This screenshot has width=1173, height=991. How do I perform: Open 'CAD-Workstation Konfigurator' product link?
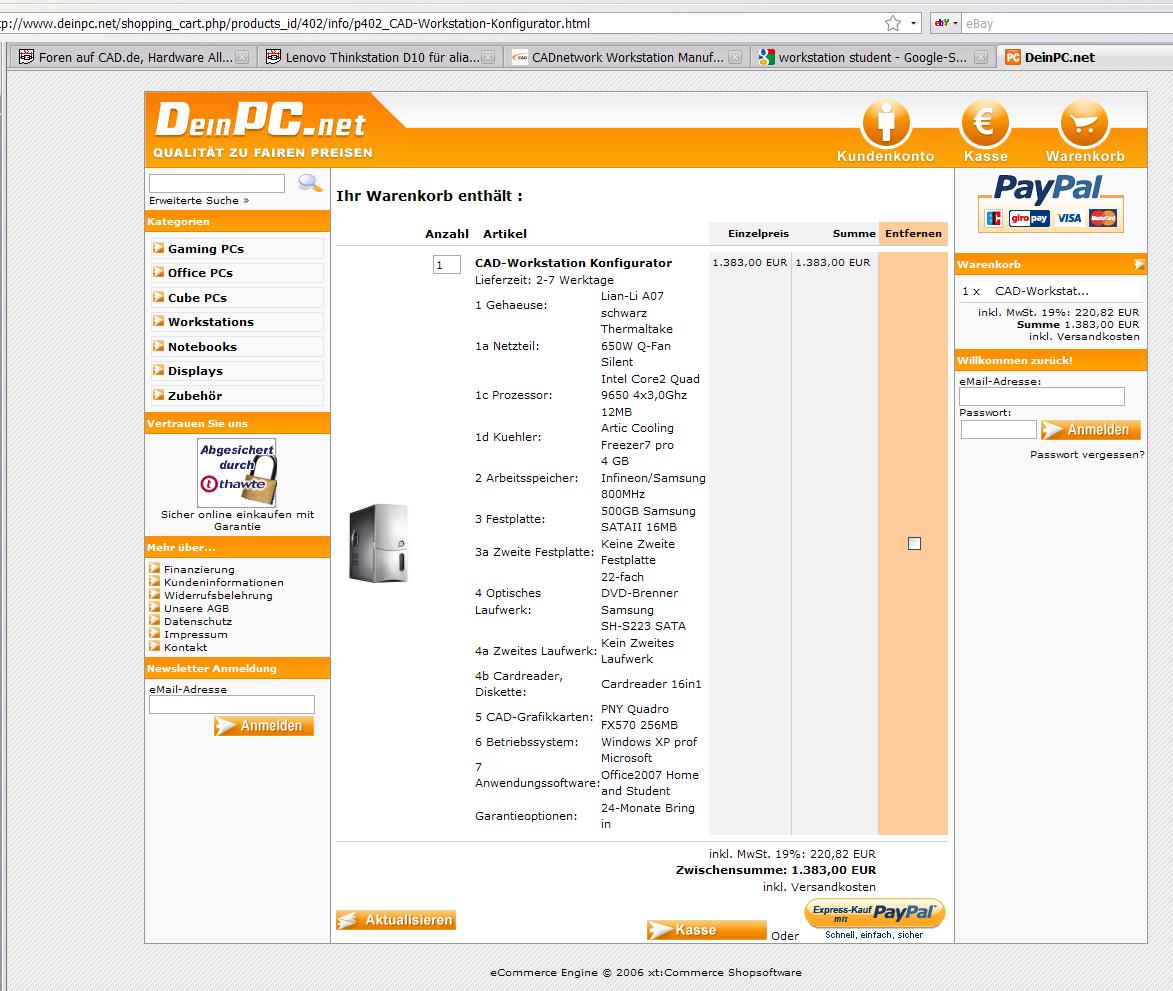tap(573, 263)
